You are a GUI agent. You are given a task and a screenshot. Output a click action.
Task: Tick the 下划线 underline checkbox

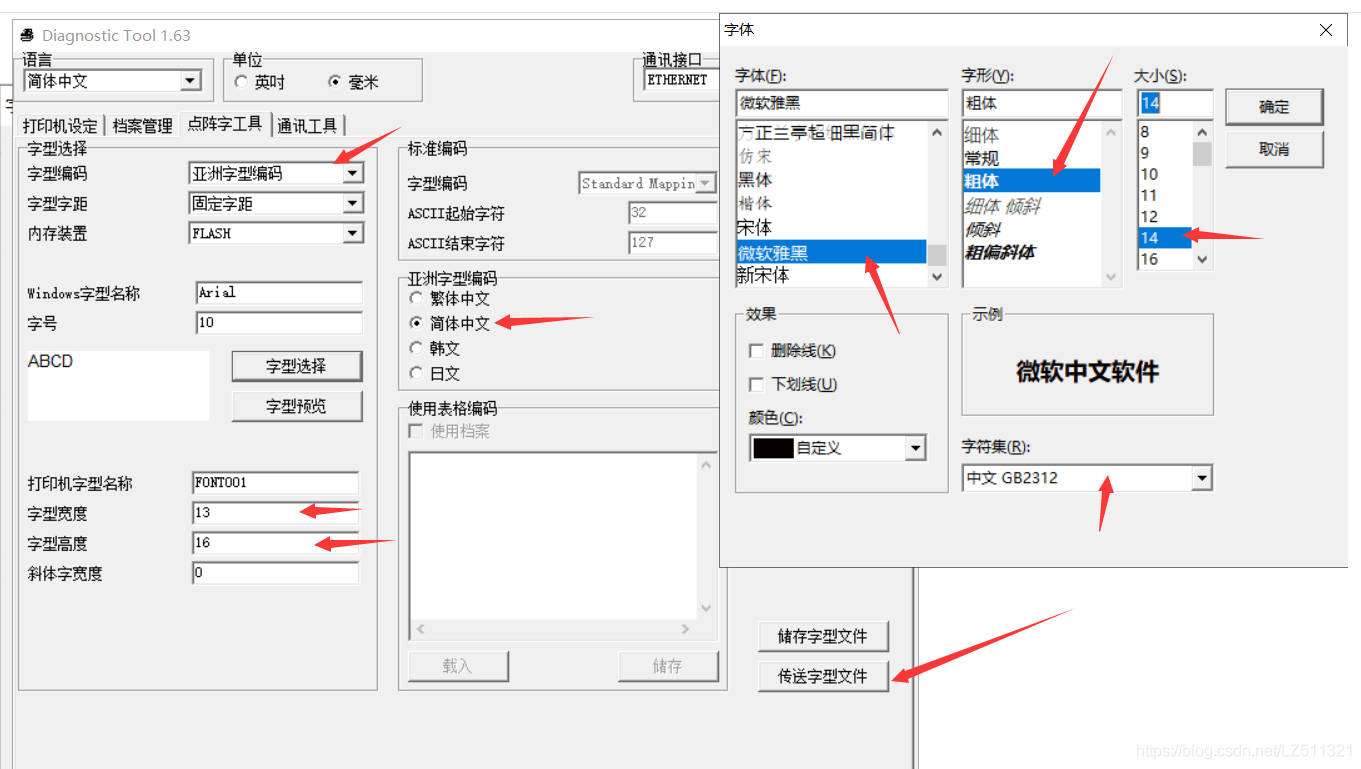(x=757, y=385)
